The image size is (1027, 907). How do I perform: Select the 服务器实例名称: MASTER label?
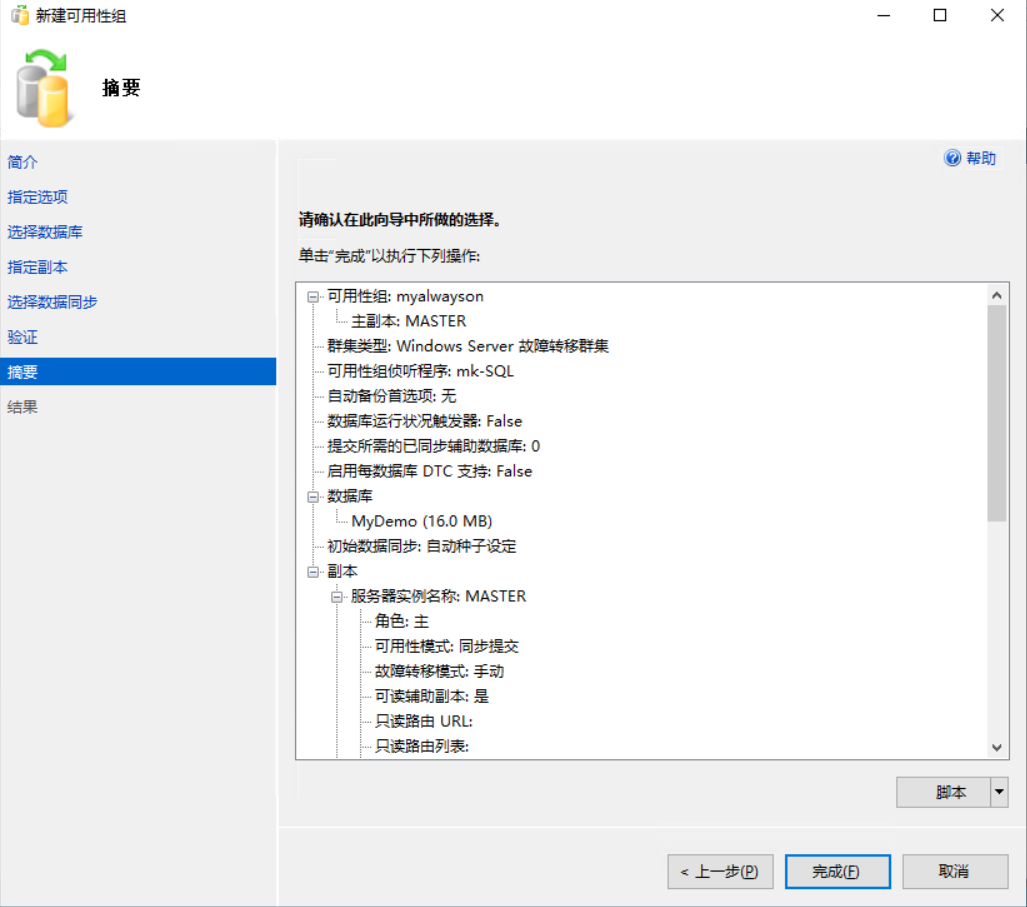[438, 597]
